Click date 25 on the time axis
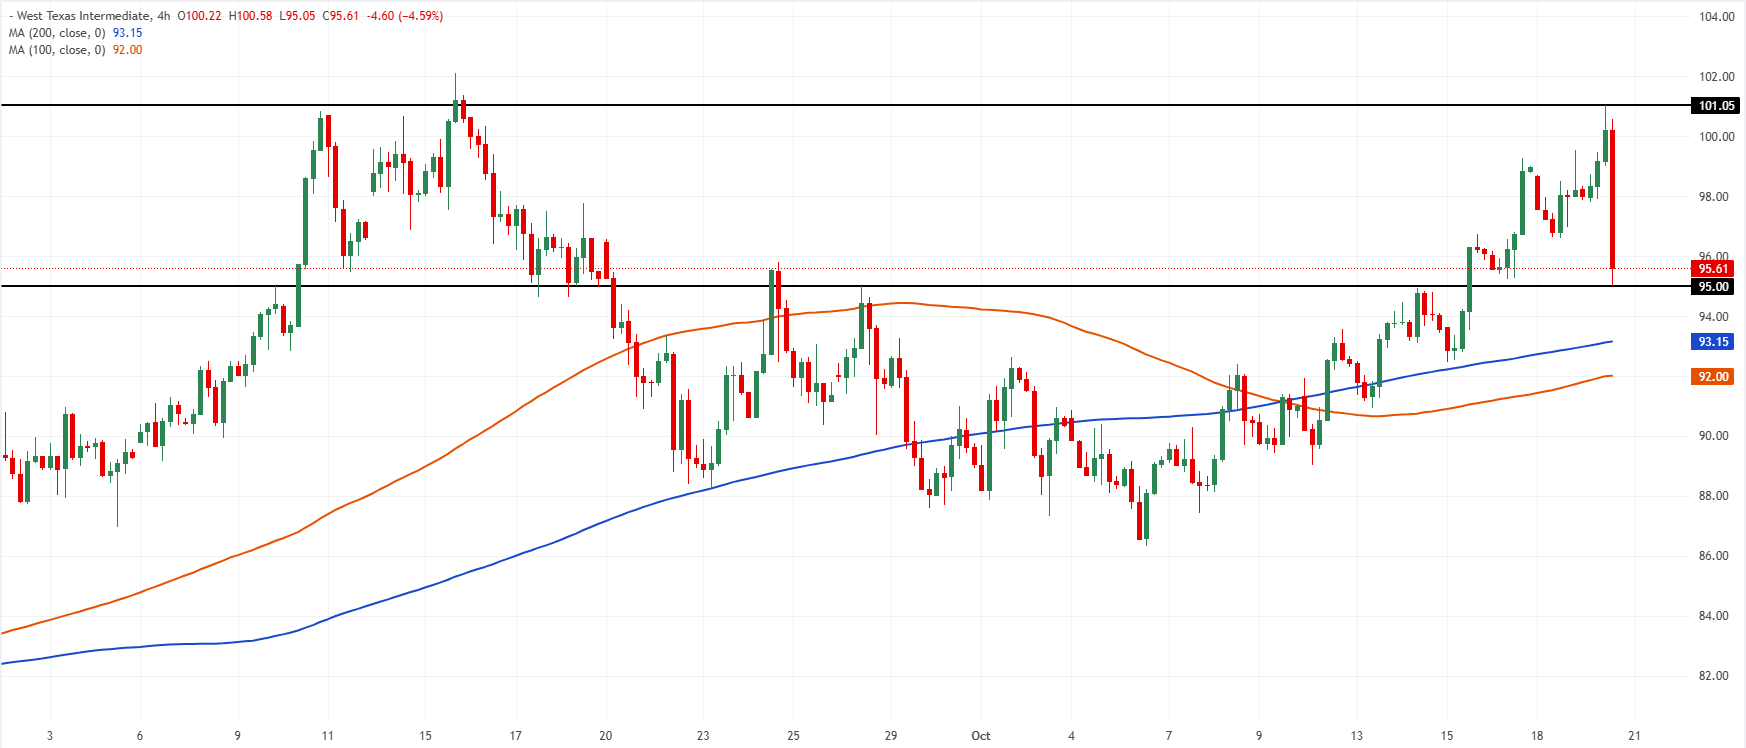 pos(793,736)
